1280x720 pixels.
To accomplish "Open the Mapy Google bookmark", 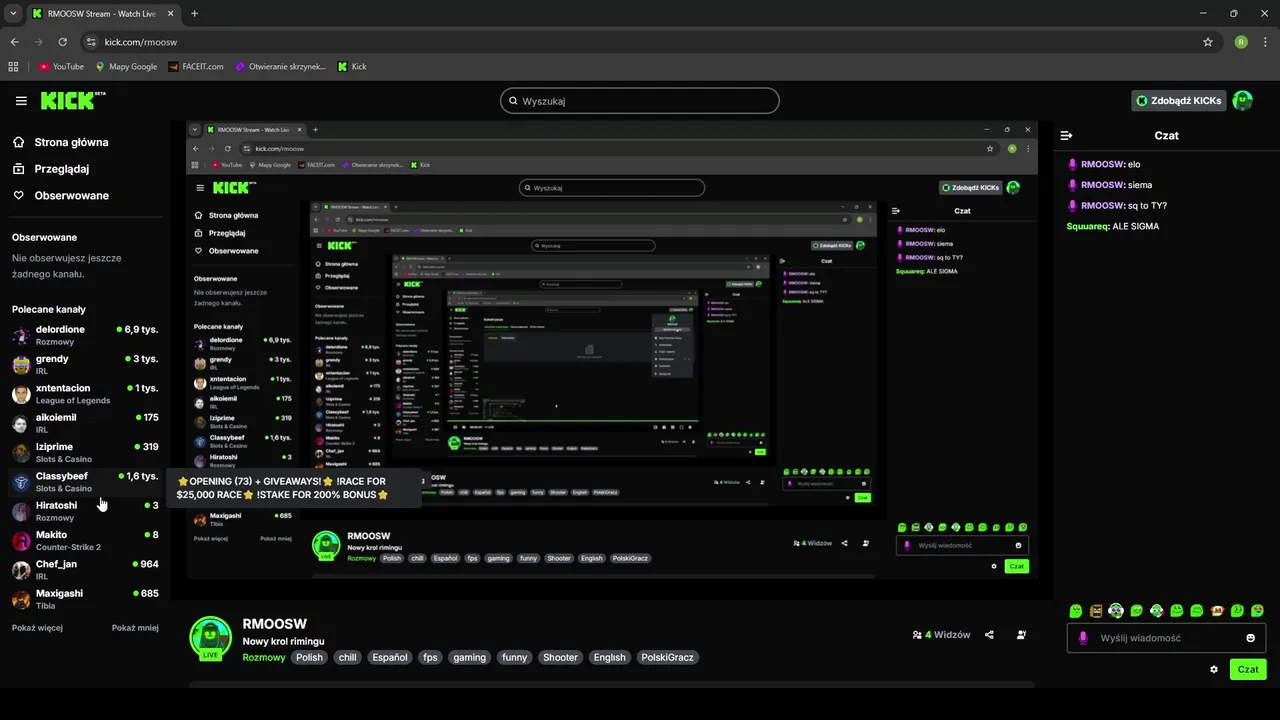I will pyautogui.click(x=127, y=67).
